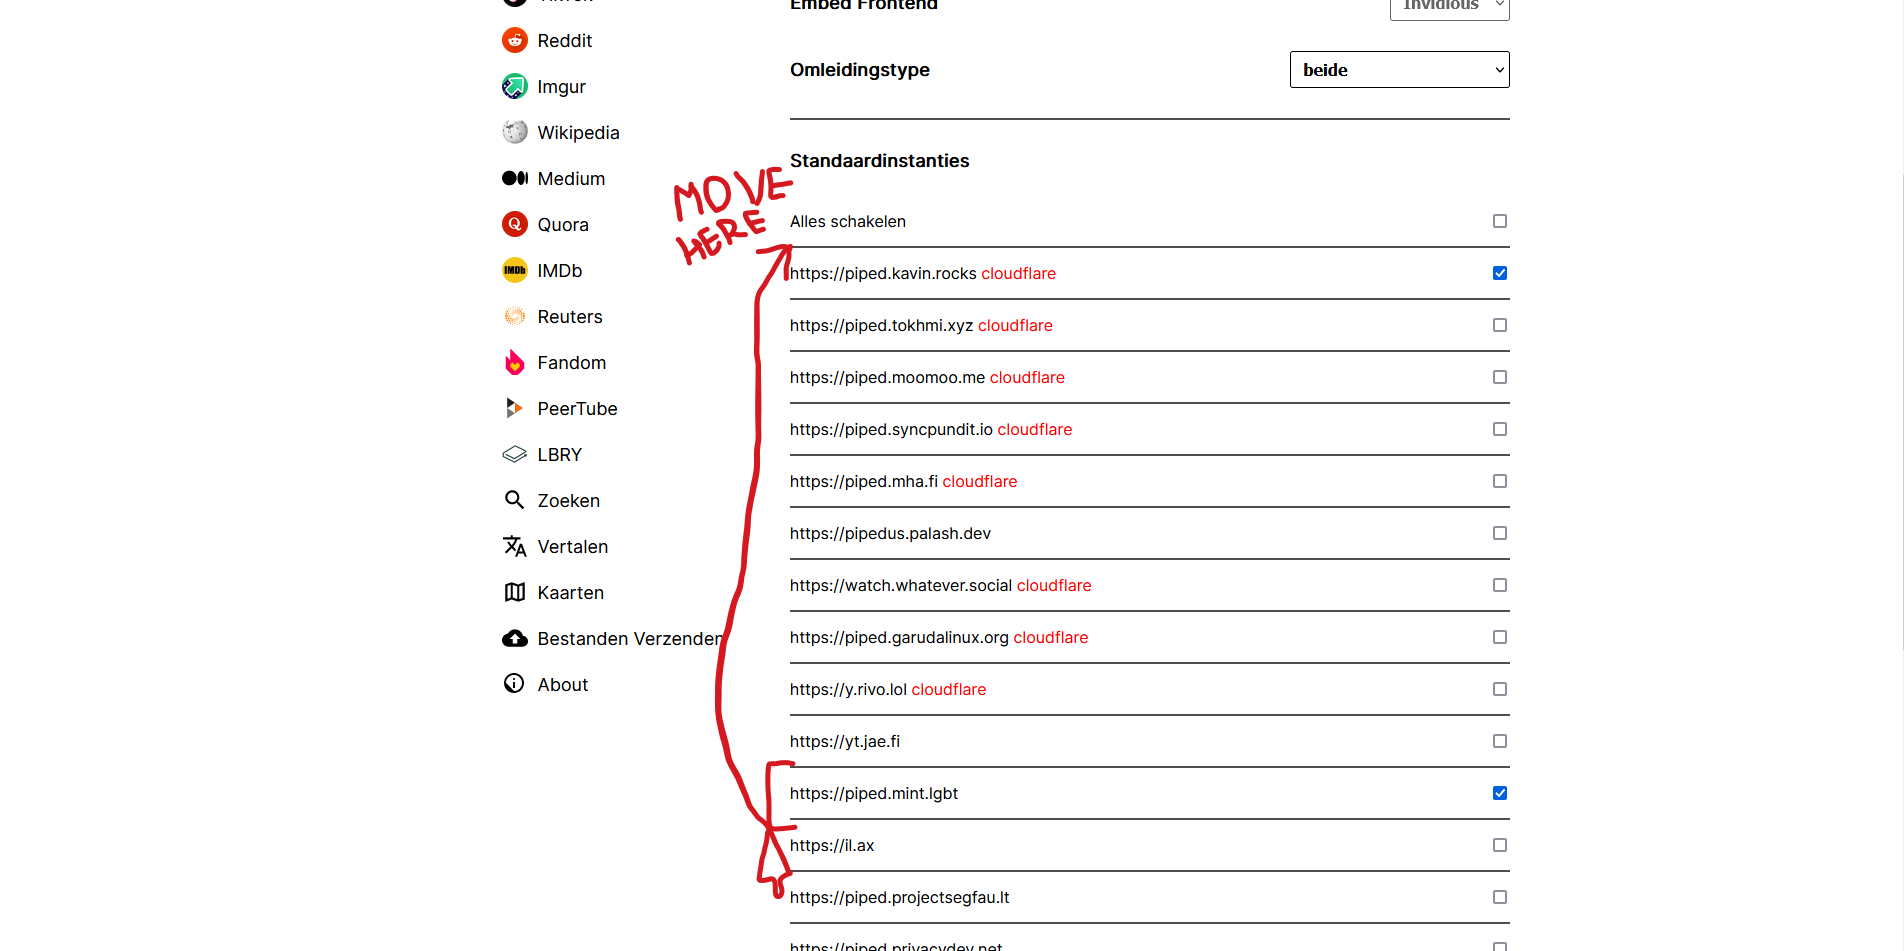Open the Bestanden Verzenden cloud icon
The height and width of the screenshot is (951, 1904).
[514, 638]
